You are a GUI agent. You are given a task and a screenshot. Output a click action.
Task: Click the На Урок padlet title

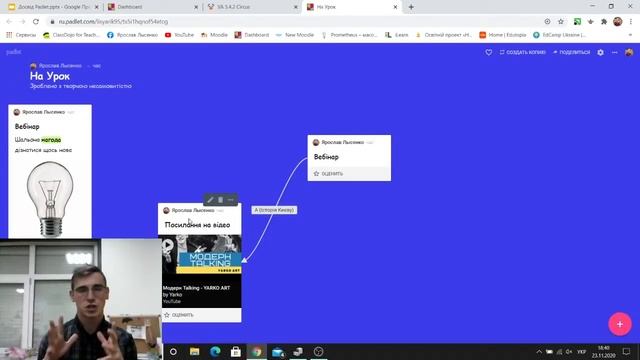[49, 76]
